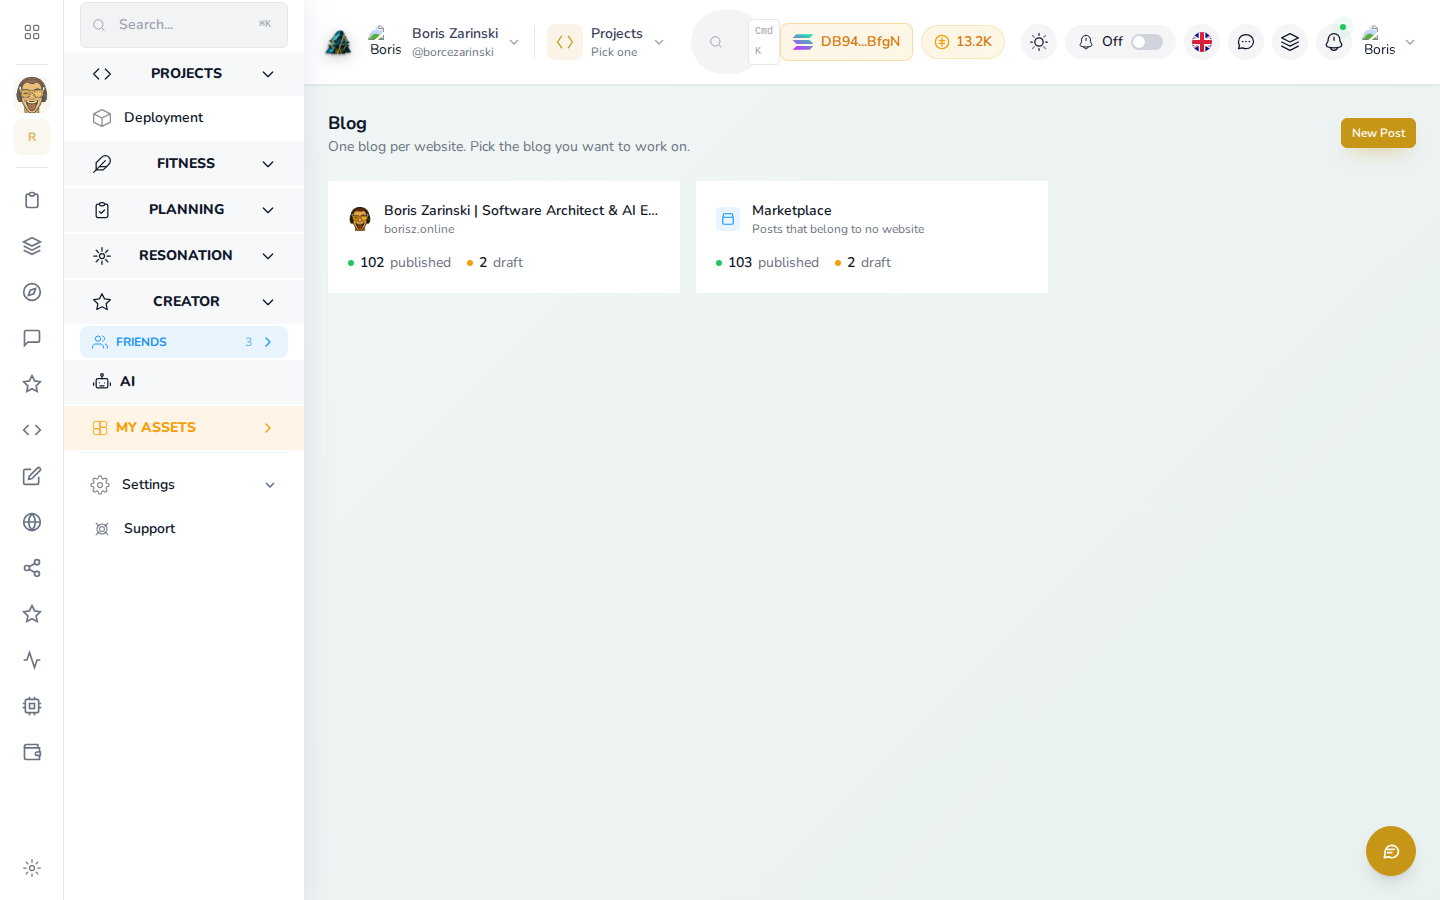Image resolution: width=1440 pixels, height=900 pixels.
Task: Click the share nodes icon in left rail
Action: [x=32, y=568]
